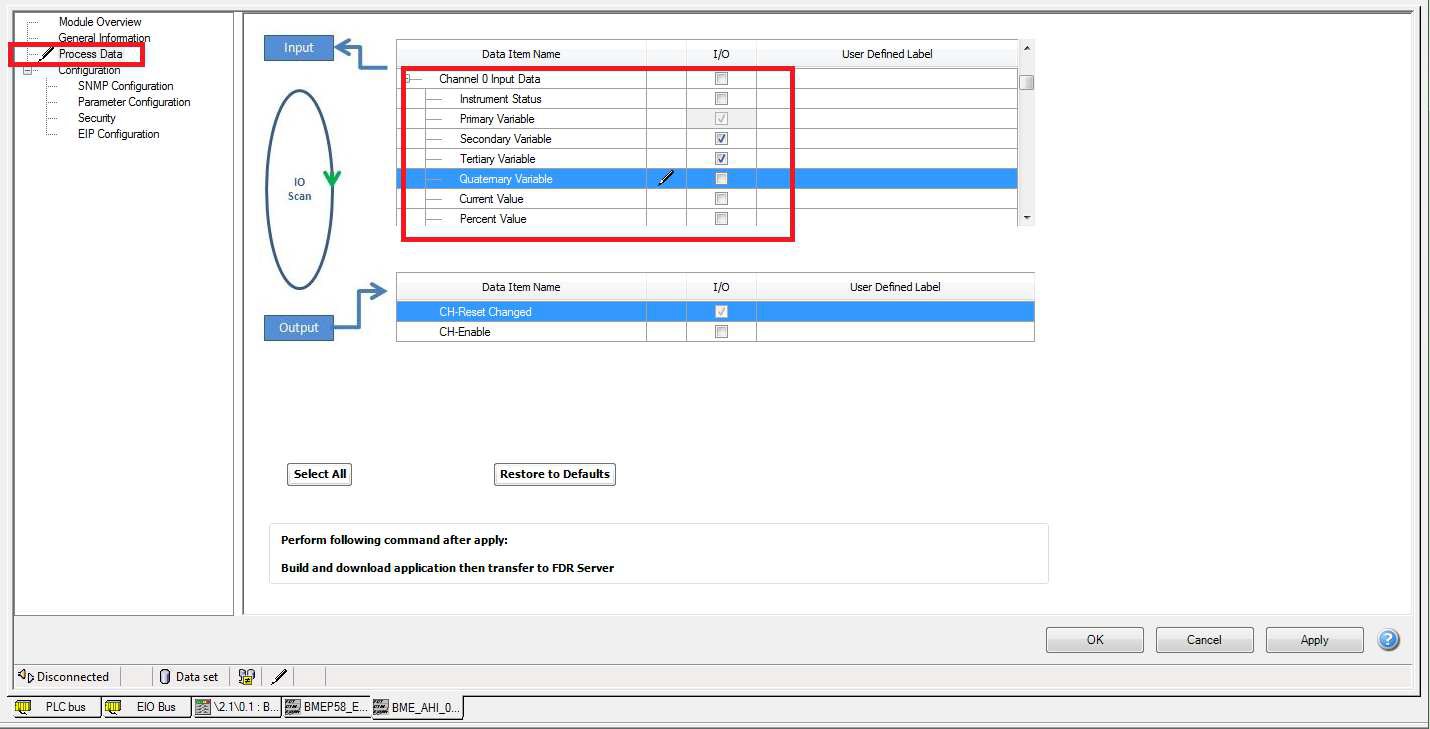This screenshot has width=1430, height=729.
Task: Select Process Data in the tree
Action: [90, 54]
